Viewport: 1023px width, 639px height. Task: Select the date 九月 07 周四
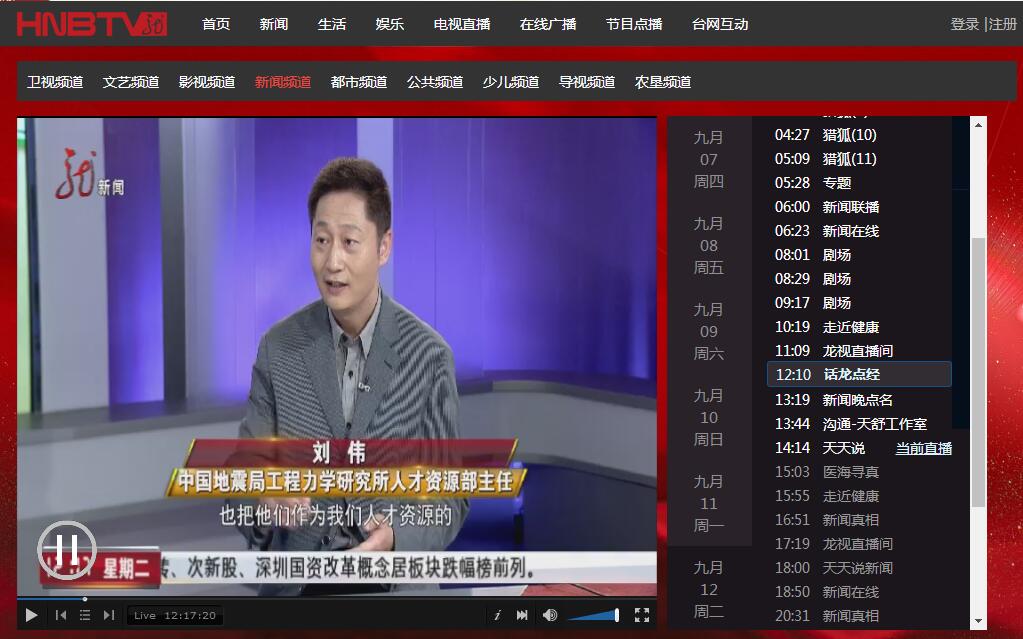click(x=709, y=159)
